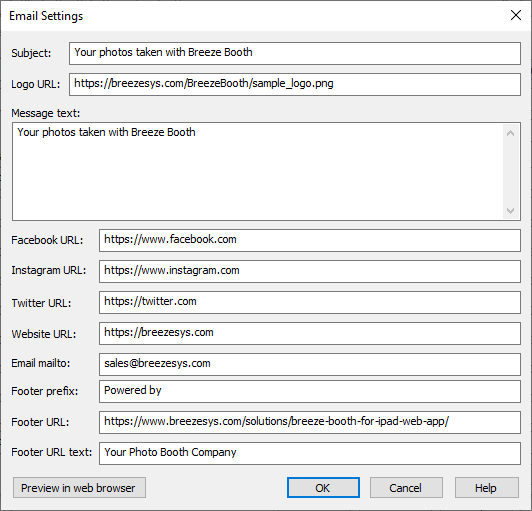Click the 'Email Settings' window title
The width and height of the screenshot is (532, 511).
[46, 16]
